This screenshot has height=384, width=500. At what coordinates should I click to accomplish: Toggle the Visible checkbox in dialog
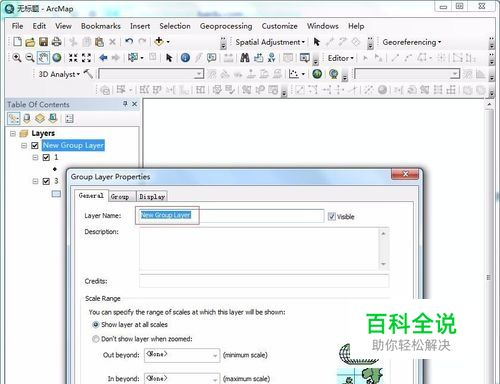(x=331, y=216)
